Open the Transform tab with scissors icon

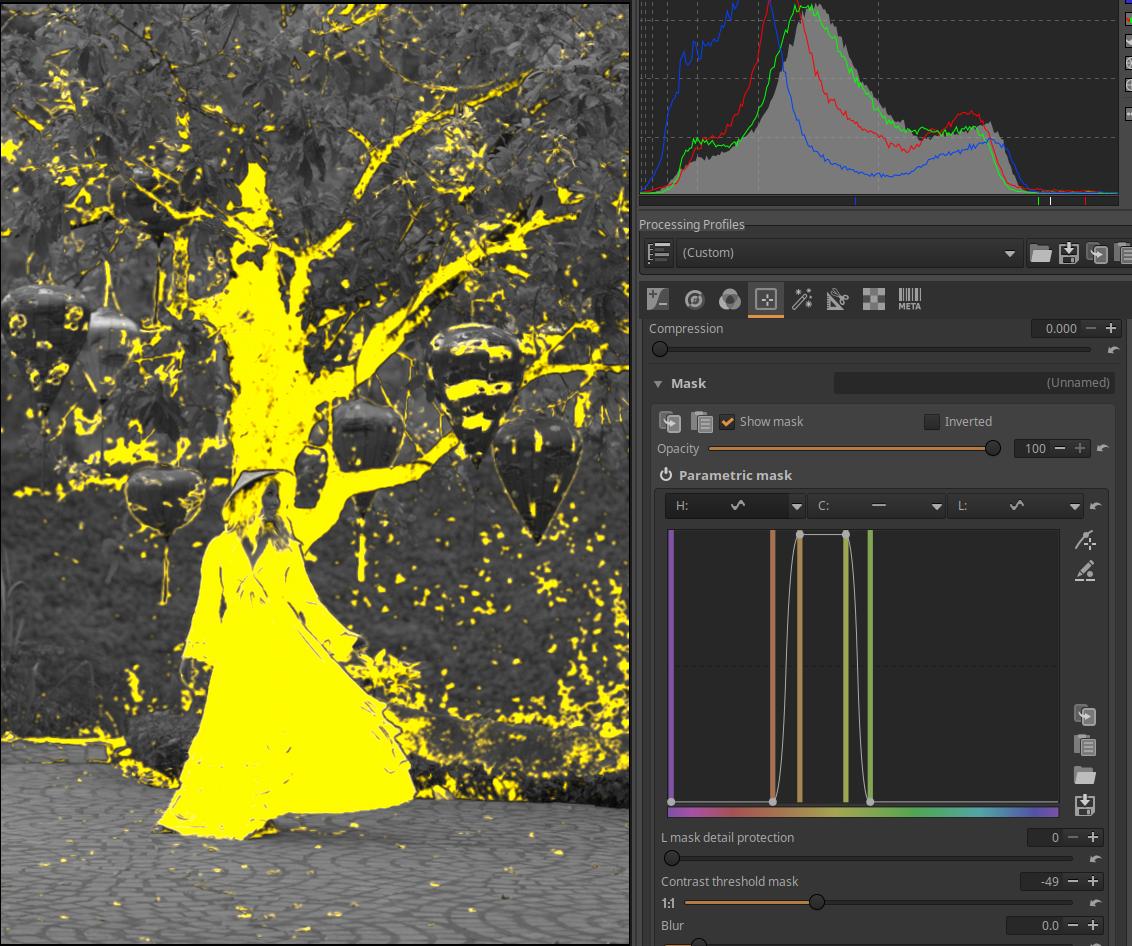[837, 299]
